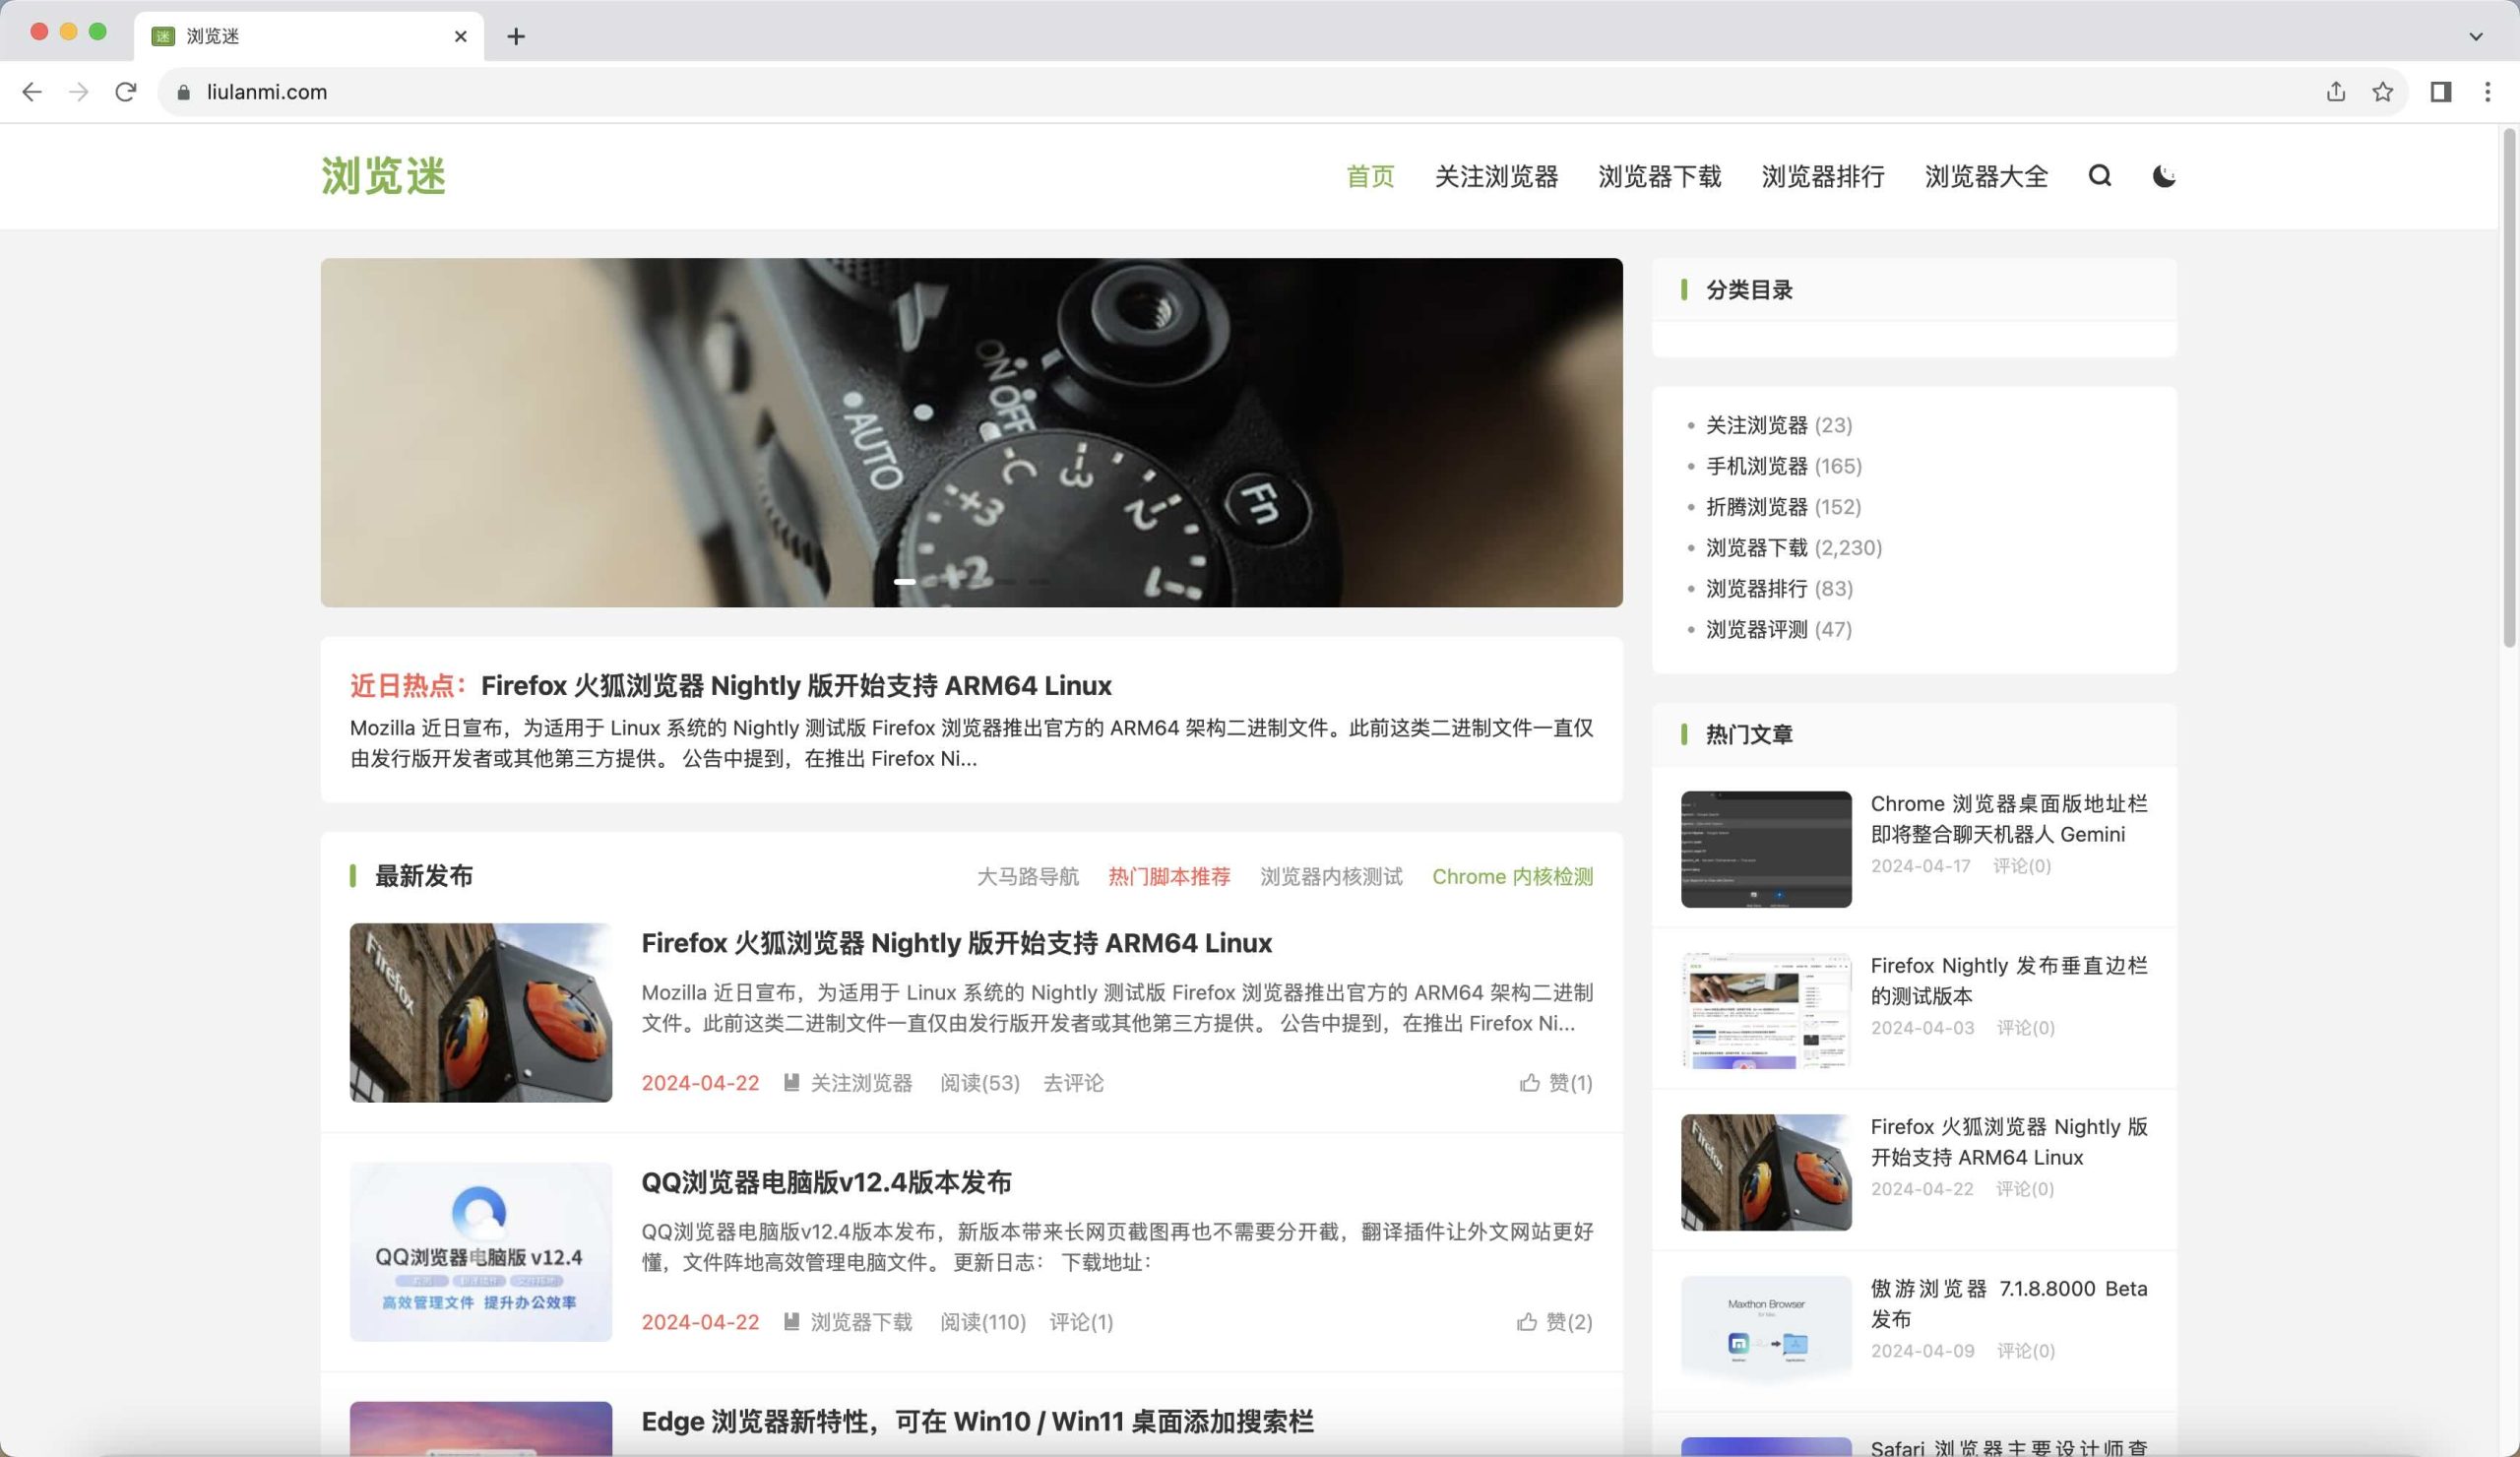
Task: Open the browser side panel icon
Action: 2441,92
